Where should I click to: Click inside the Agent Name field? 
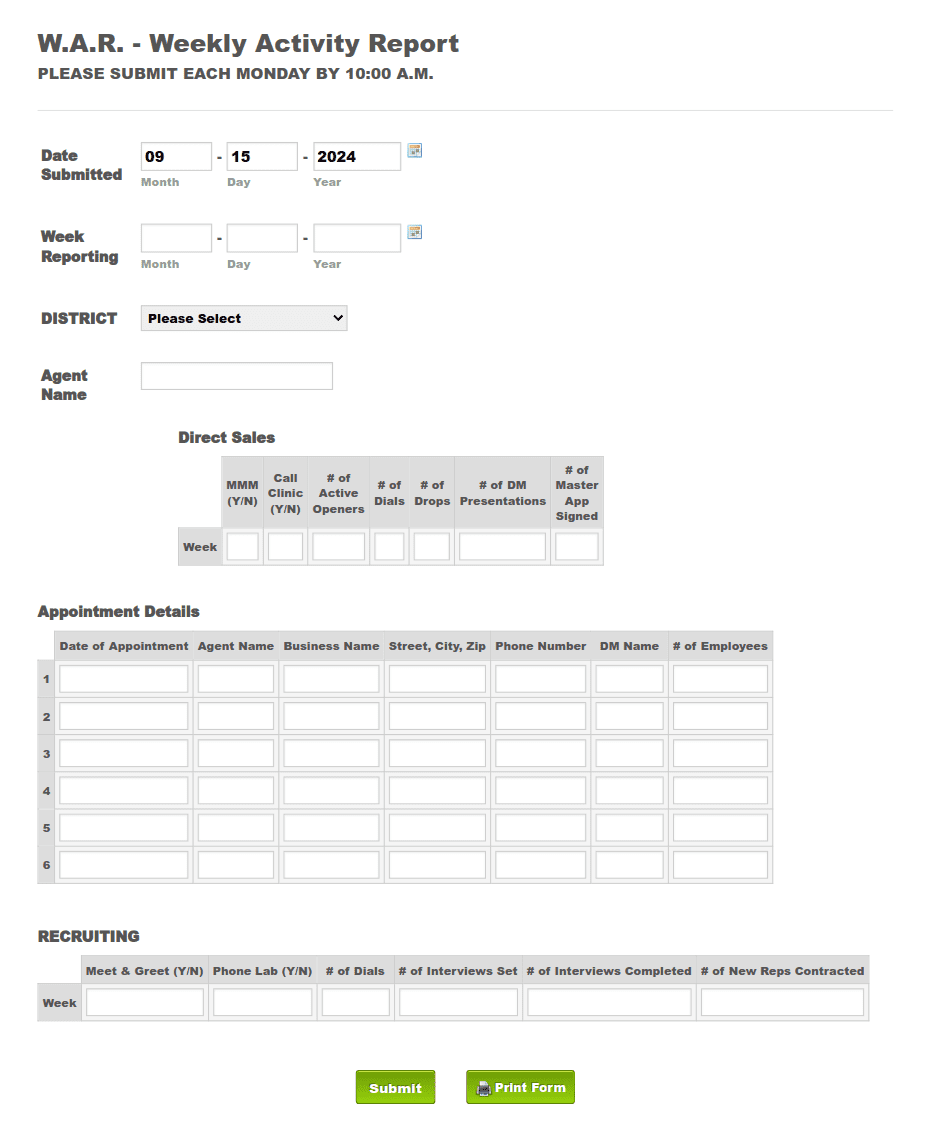point(236,375)
